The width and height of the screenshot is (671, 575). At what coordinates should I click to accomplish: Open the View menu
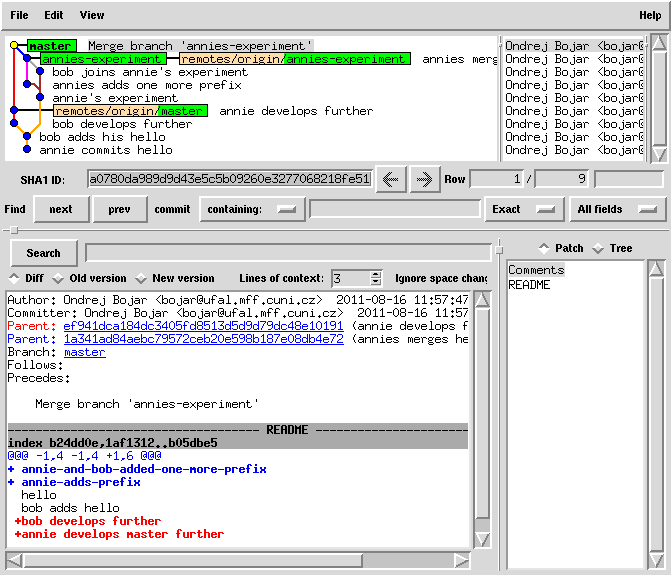pyautogui.click(x=91, y=15)
